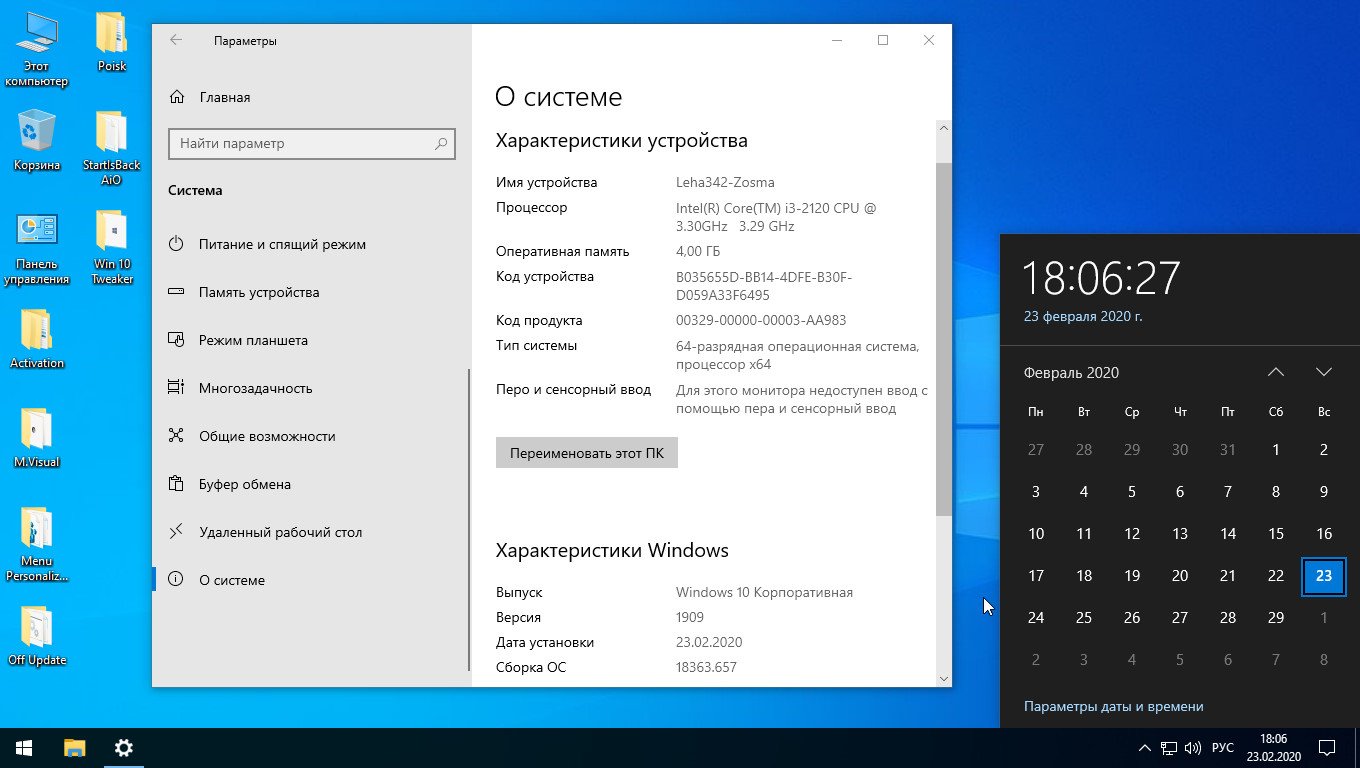Click the 4,00 ГБ memory value

coord(698,251)
